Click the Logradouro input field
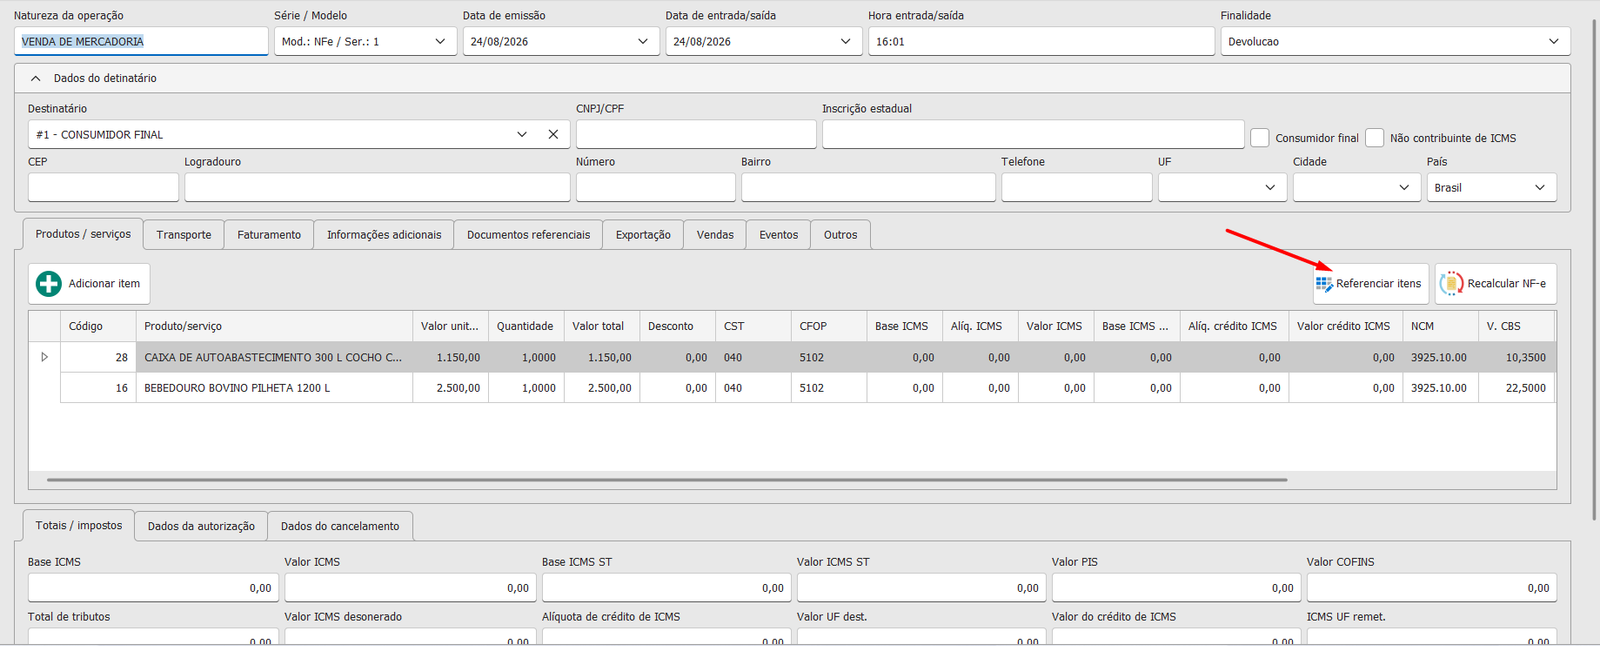This screenshot has width=1600, height=646. coord(377,187)
